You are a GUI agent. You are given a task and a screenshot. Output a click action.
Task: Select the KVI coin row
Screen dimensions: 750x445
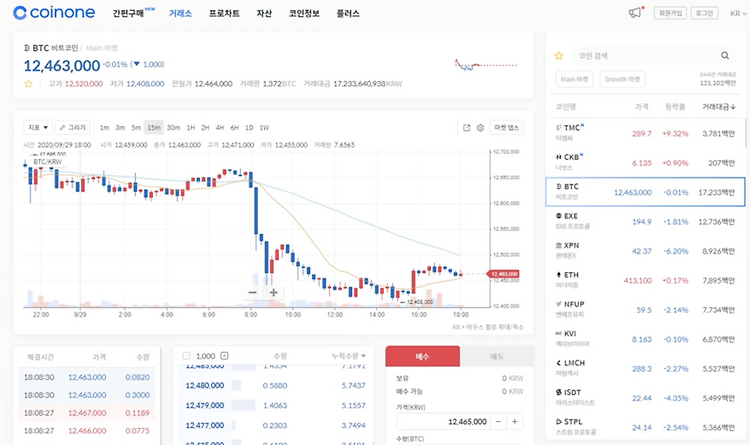pos(645,339)
